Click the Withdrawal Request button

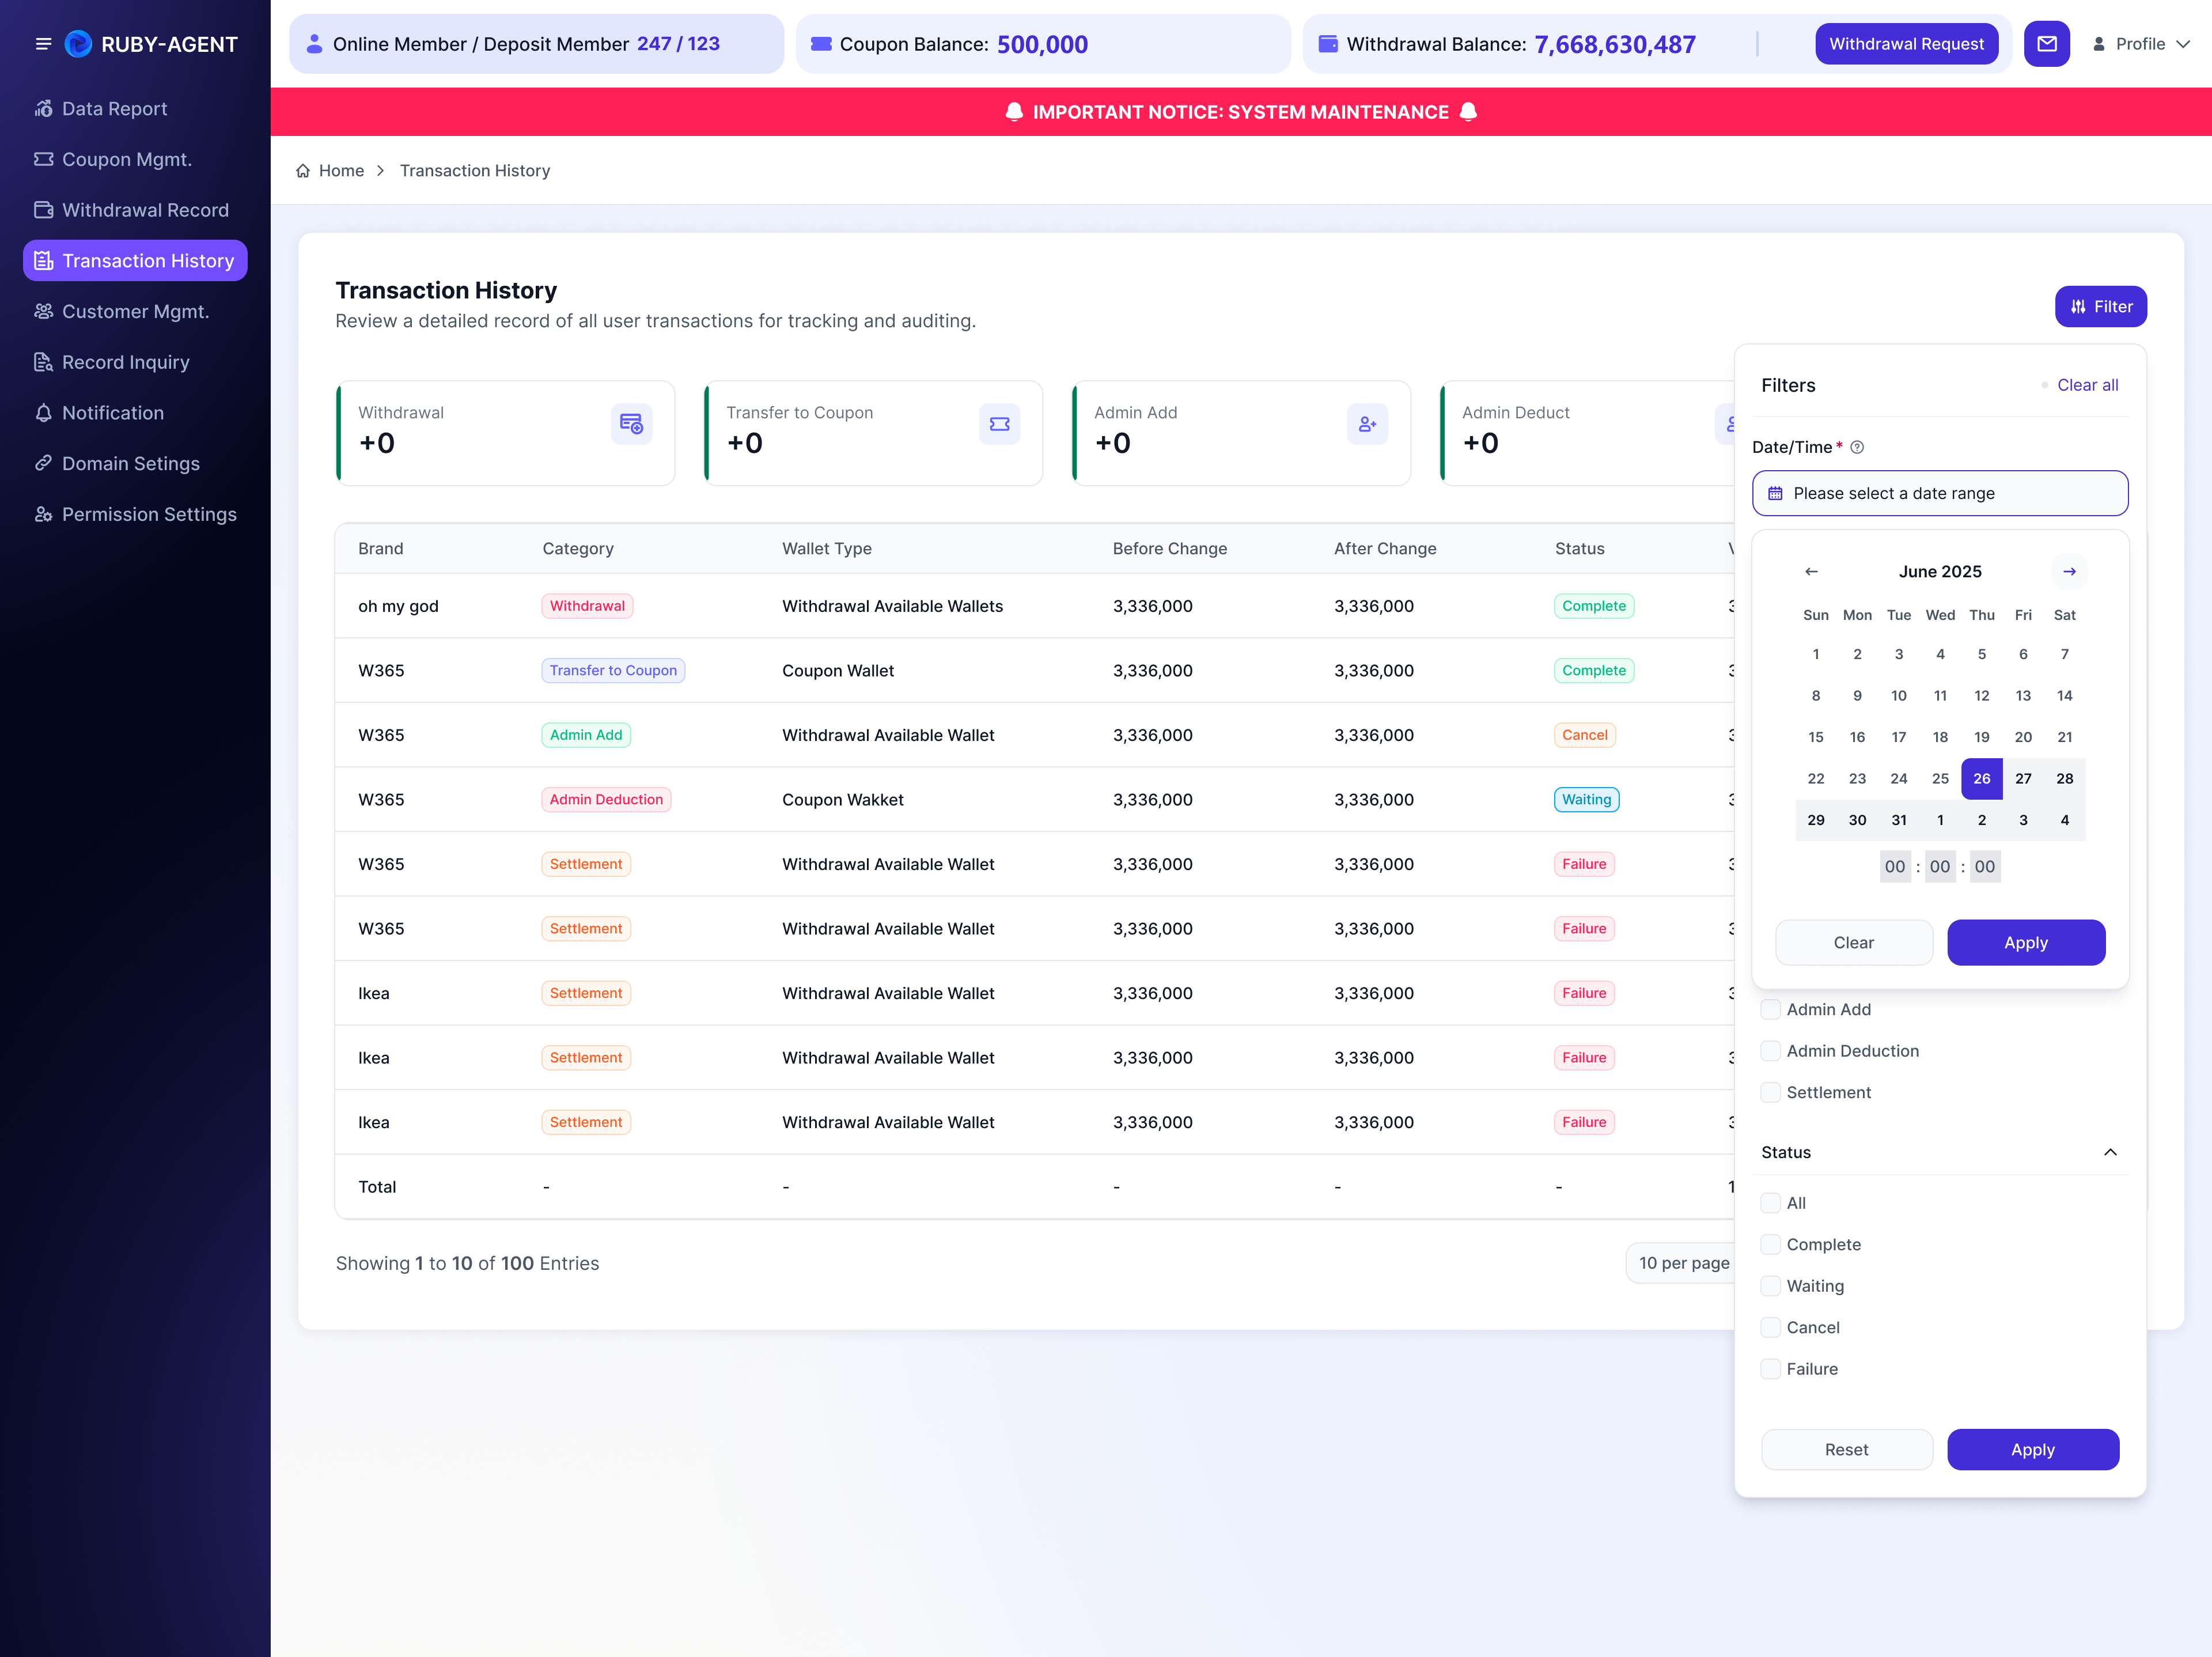(1906, 44)
